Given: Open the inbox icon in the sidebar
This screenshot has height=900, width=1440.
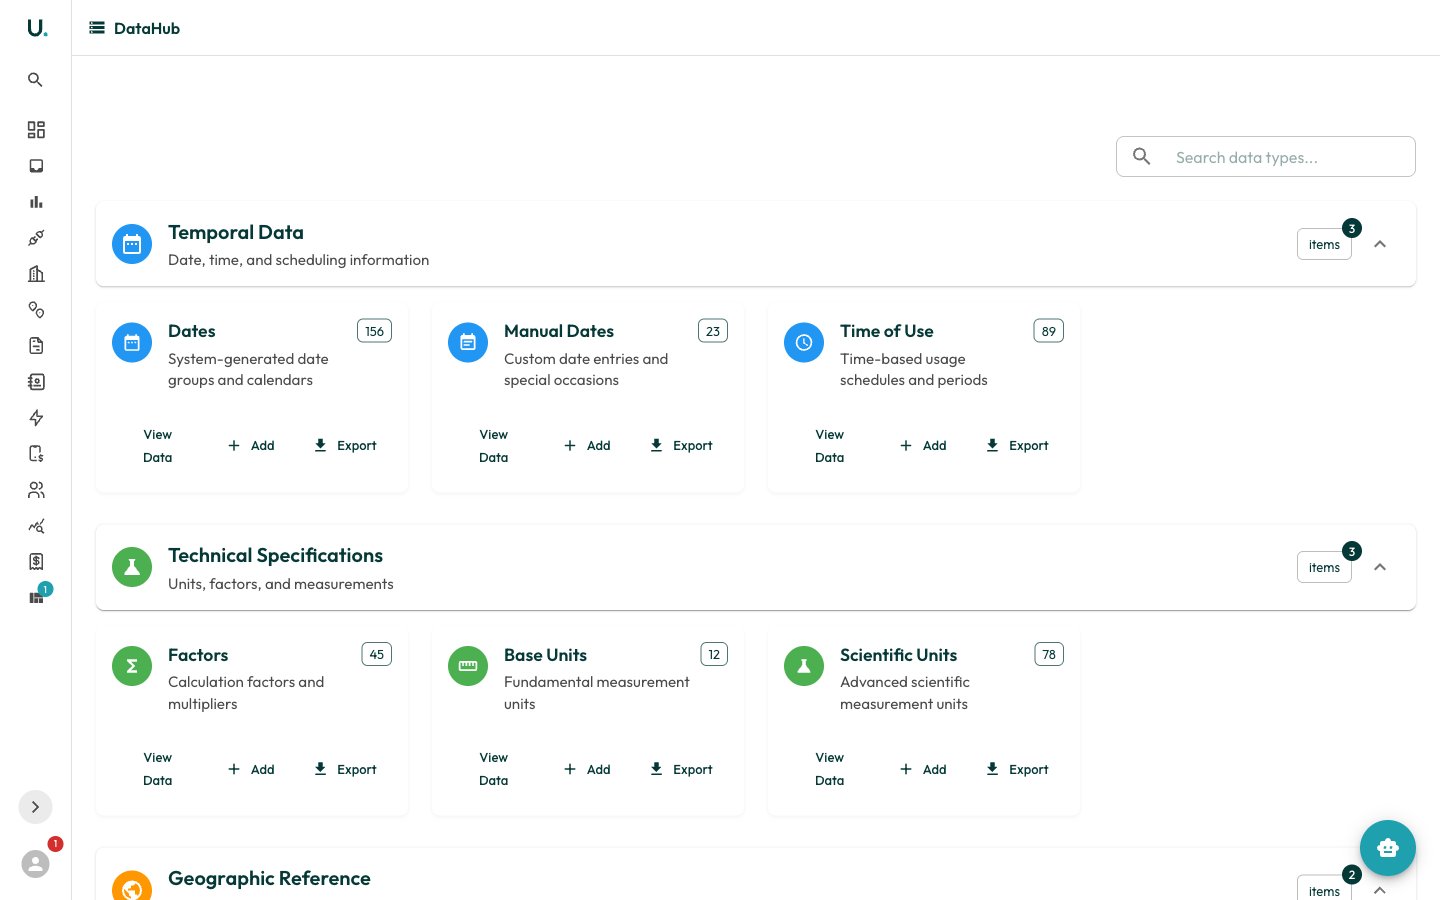Looking at the screenshot, I should tap(36, 166).
